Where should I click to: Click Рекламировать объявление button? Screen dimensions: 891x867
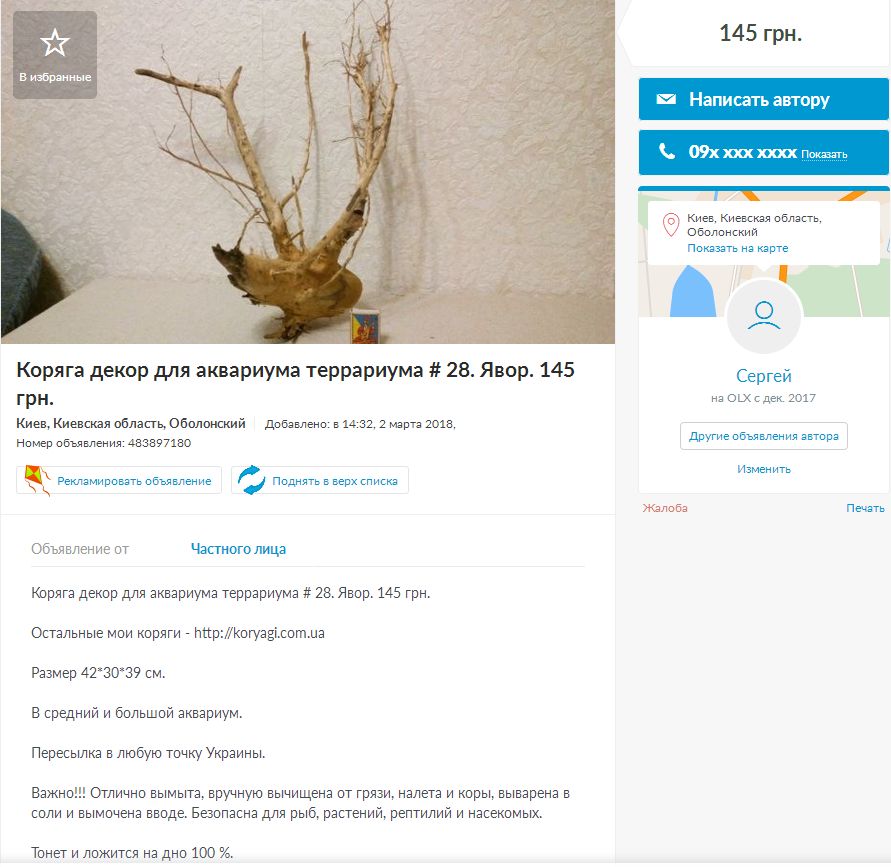tap(119, 481)
